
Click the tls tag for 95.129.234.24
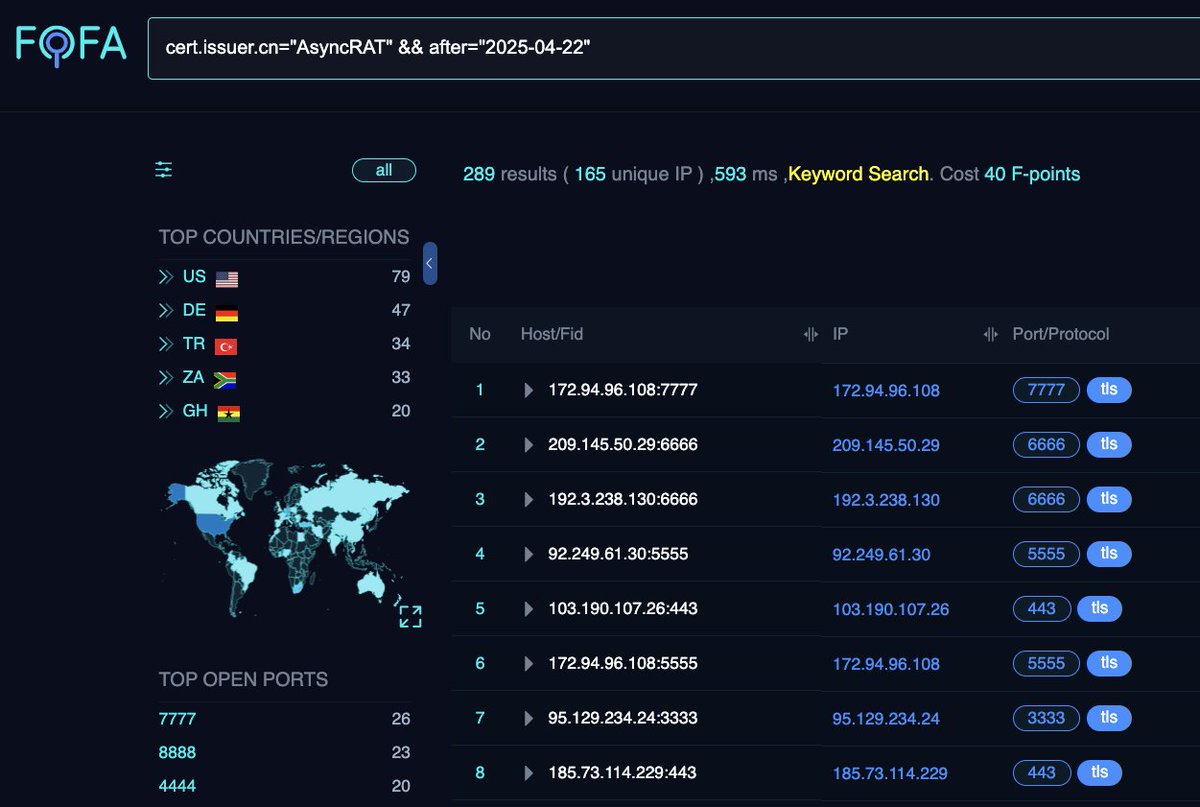pos(1109,717)
